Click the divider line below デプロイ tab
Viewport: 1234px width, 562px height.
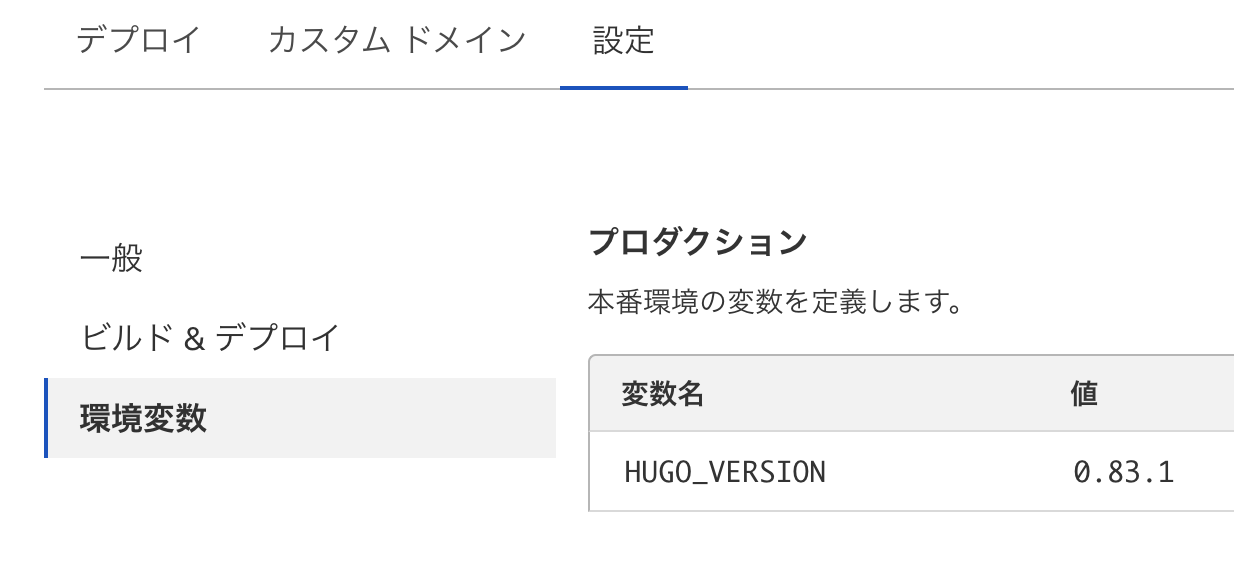point(139,89)
